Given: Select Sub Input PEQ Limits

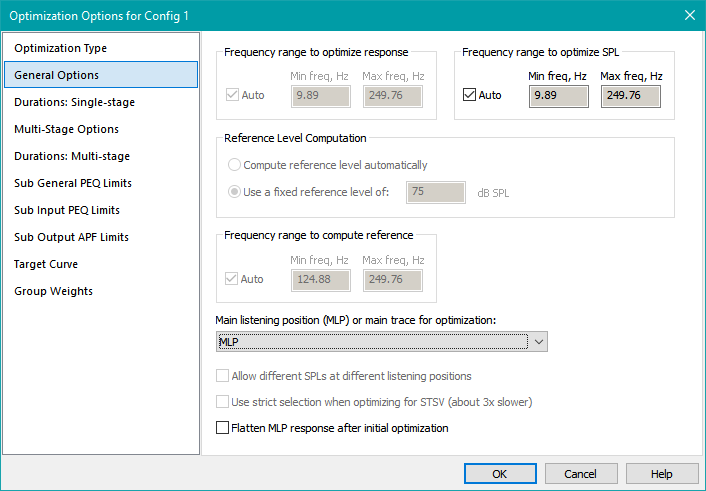Looking at the screenshot, I should pos(101,210).
